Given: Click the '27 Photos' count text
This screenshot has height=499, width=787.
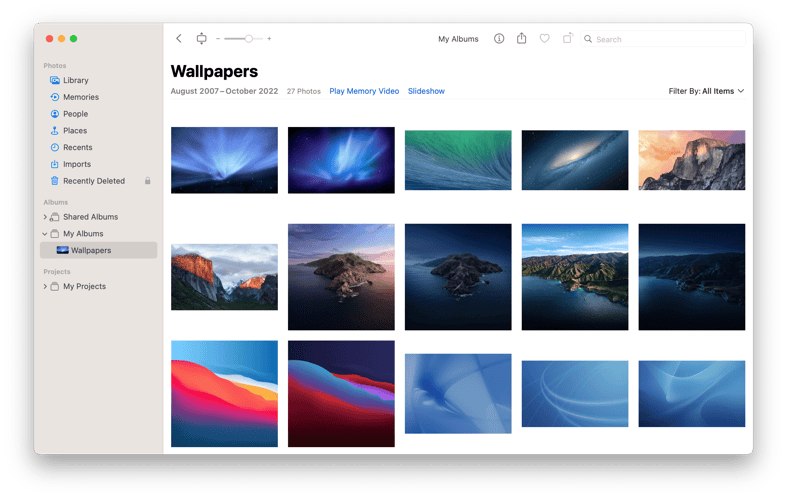Looking at the screenshot, I should click(x=304, y=91).
